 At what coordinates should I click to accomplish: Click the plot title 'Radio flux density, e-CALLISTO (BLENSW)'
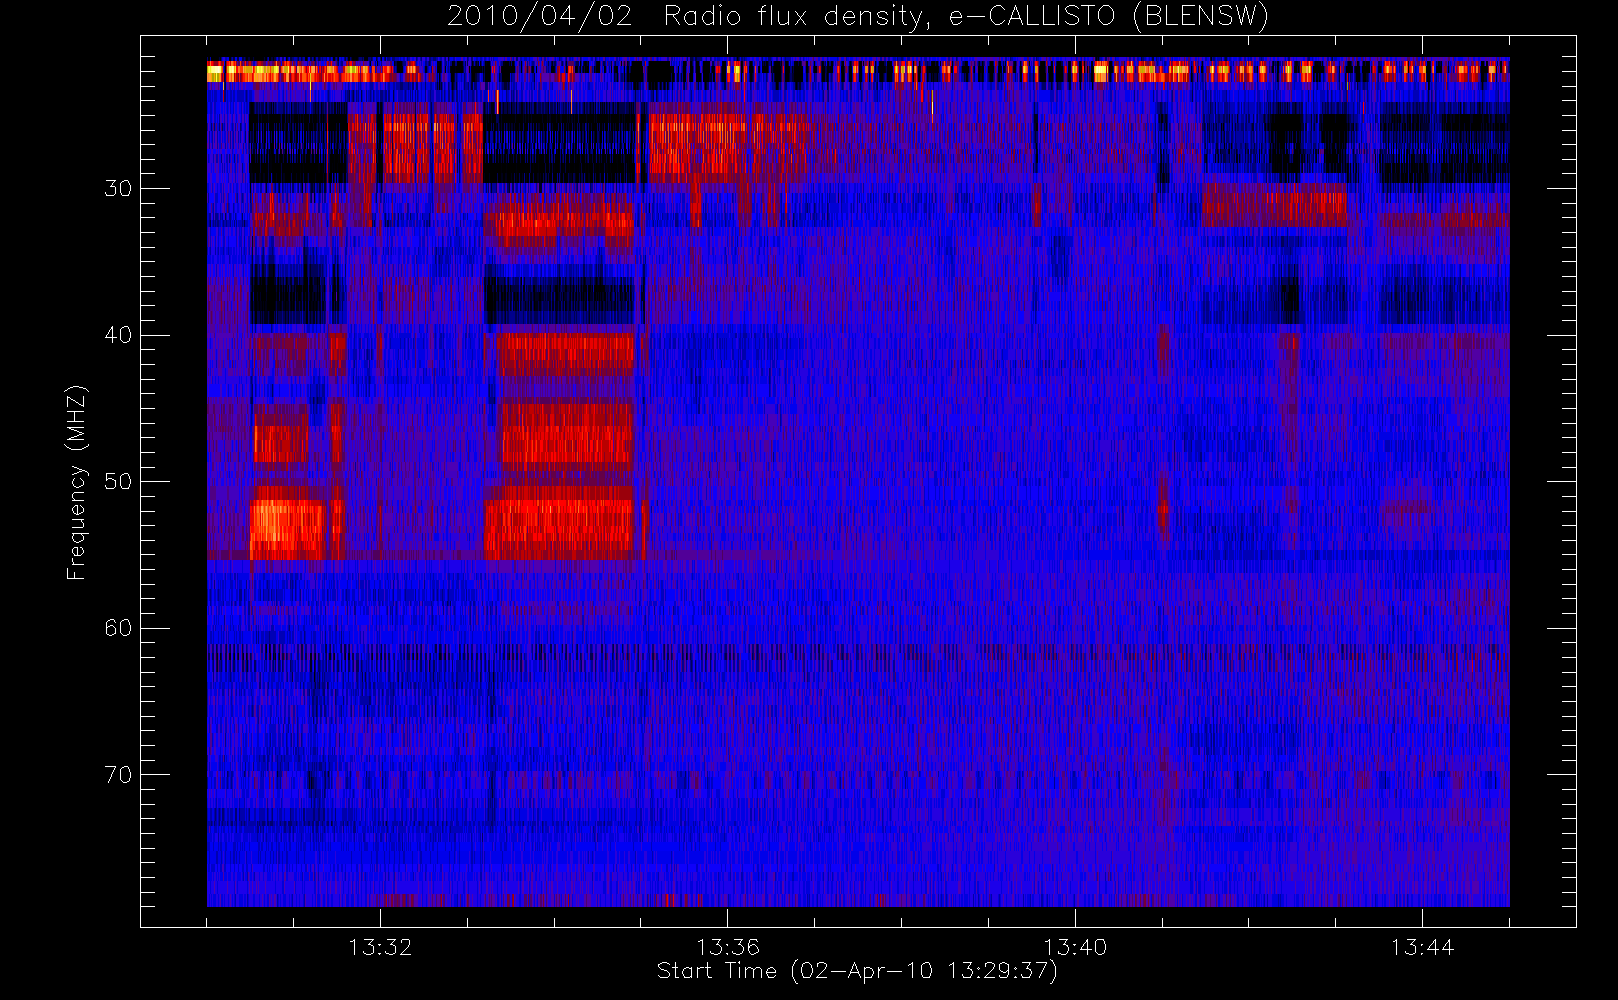pos(966,17)
